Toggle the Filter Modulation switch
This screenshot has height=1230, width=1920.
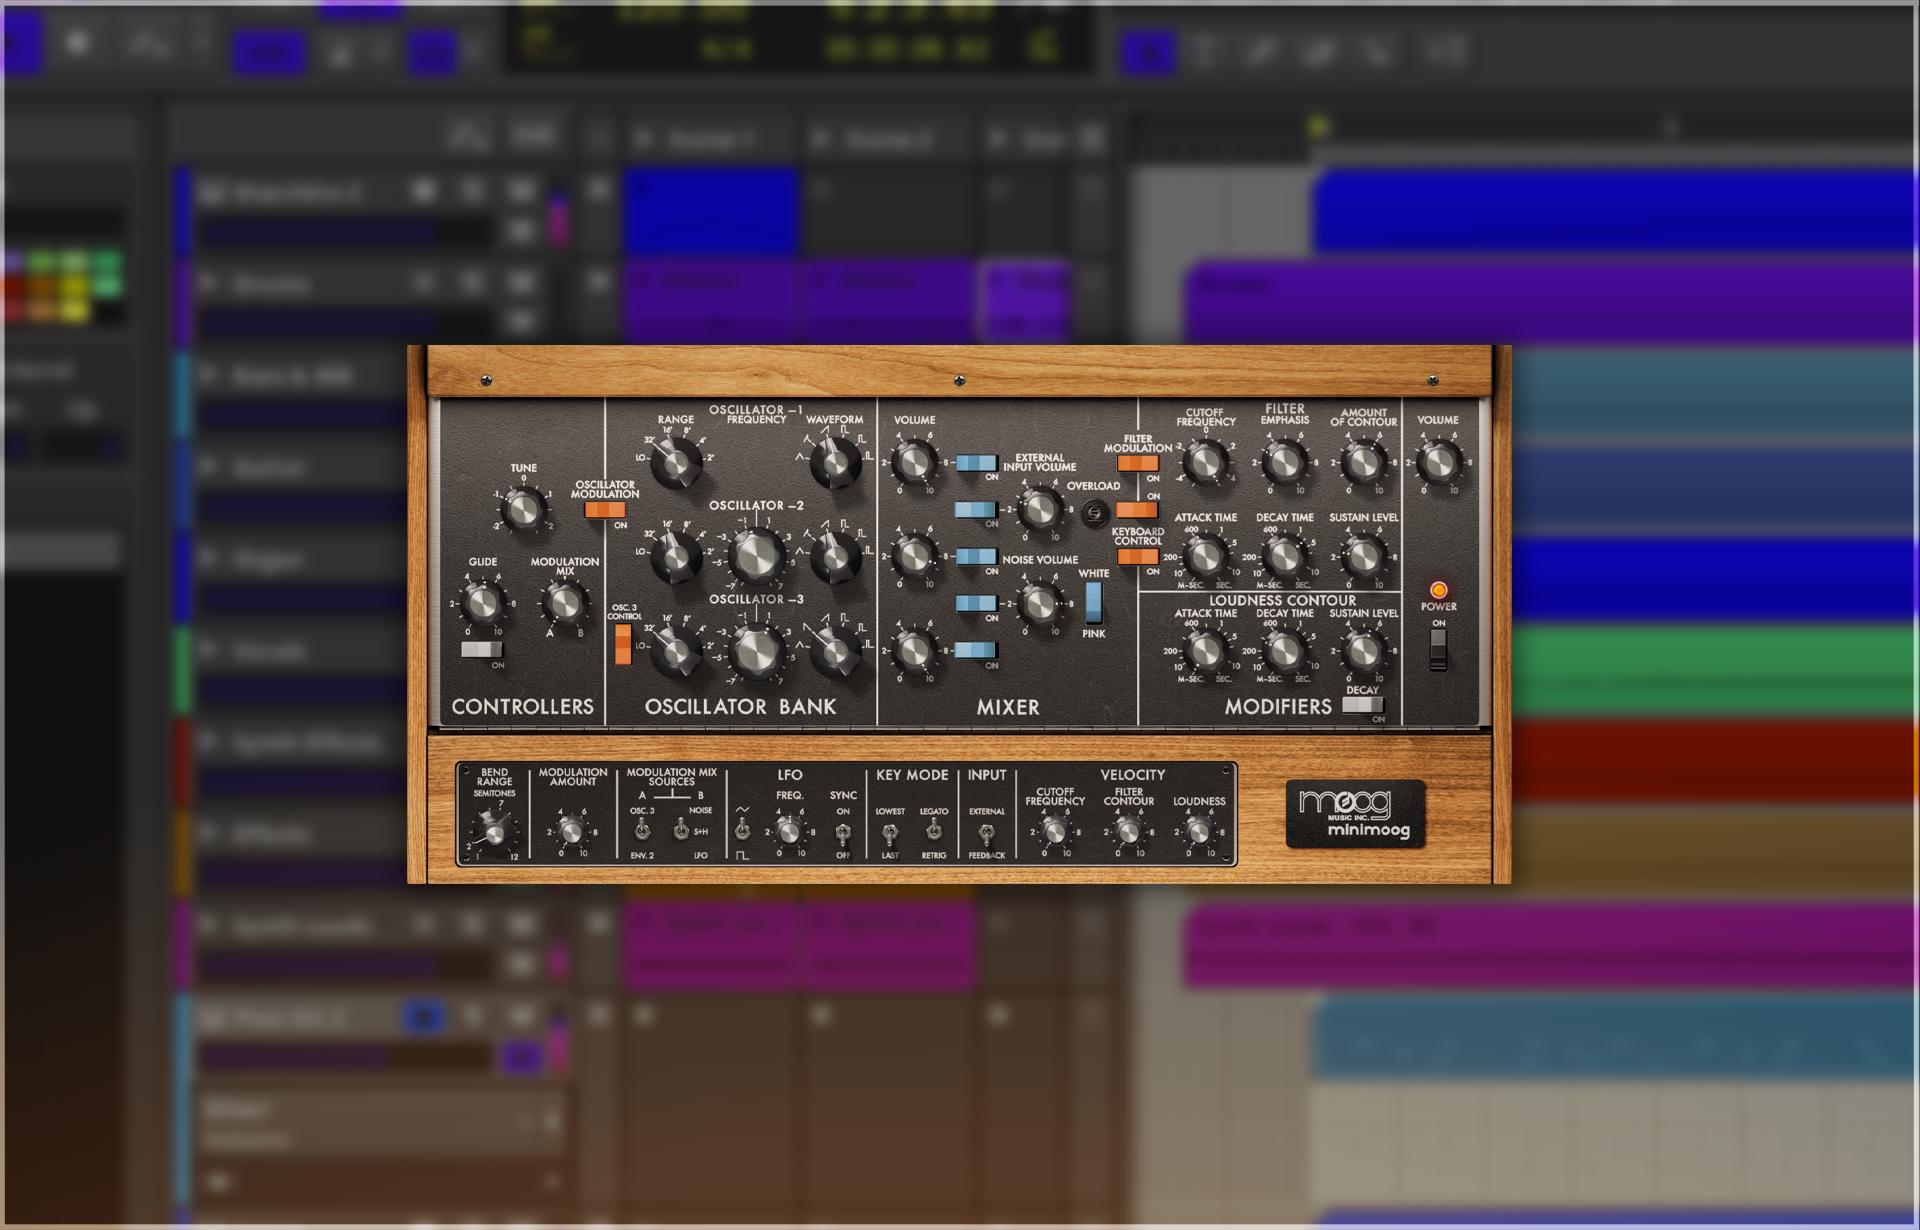click(1138, 463)
